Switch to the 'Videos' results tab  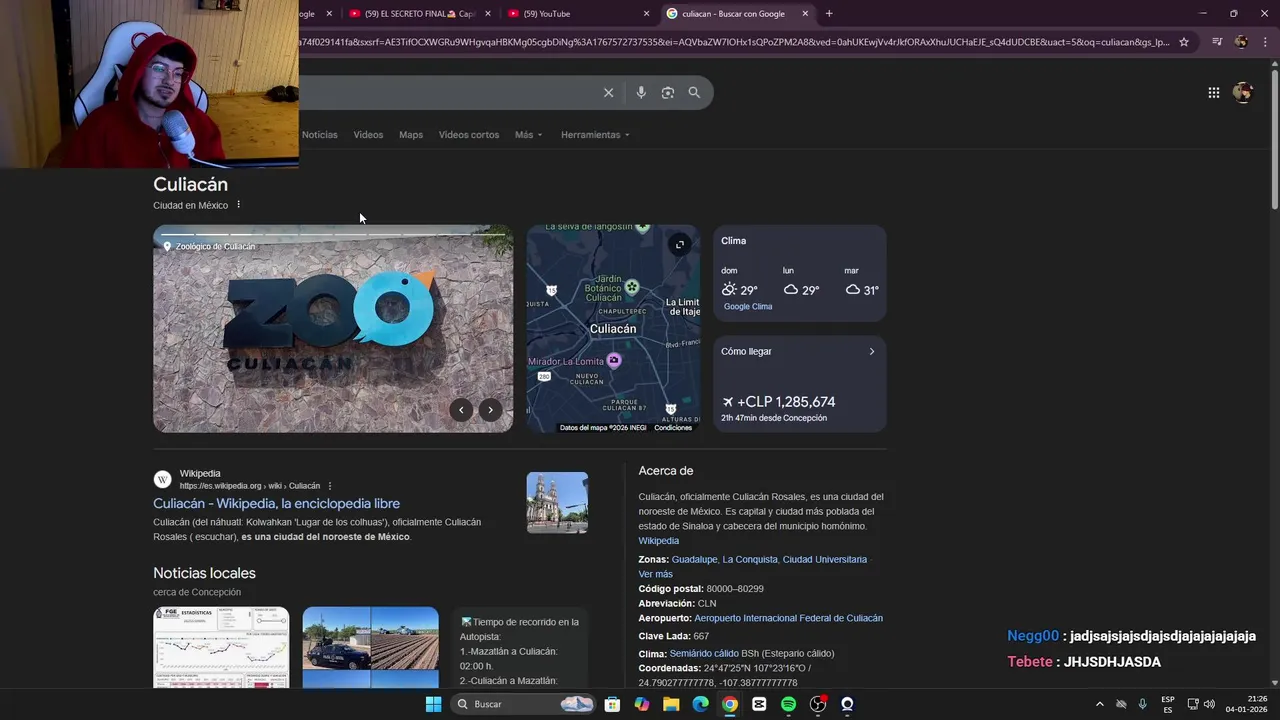point(368,135)
